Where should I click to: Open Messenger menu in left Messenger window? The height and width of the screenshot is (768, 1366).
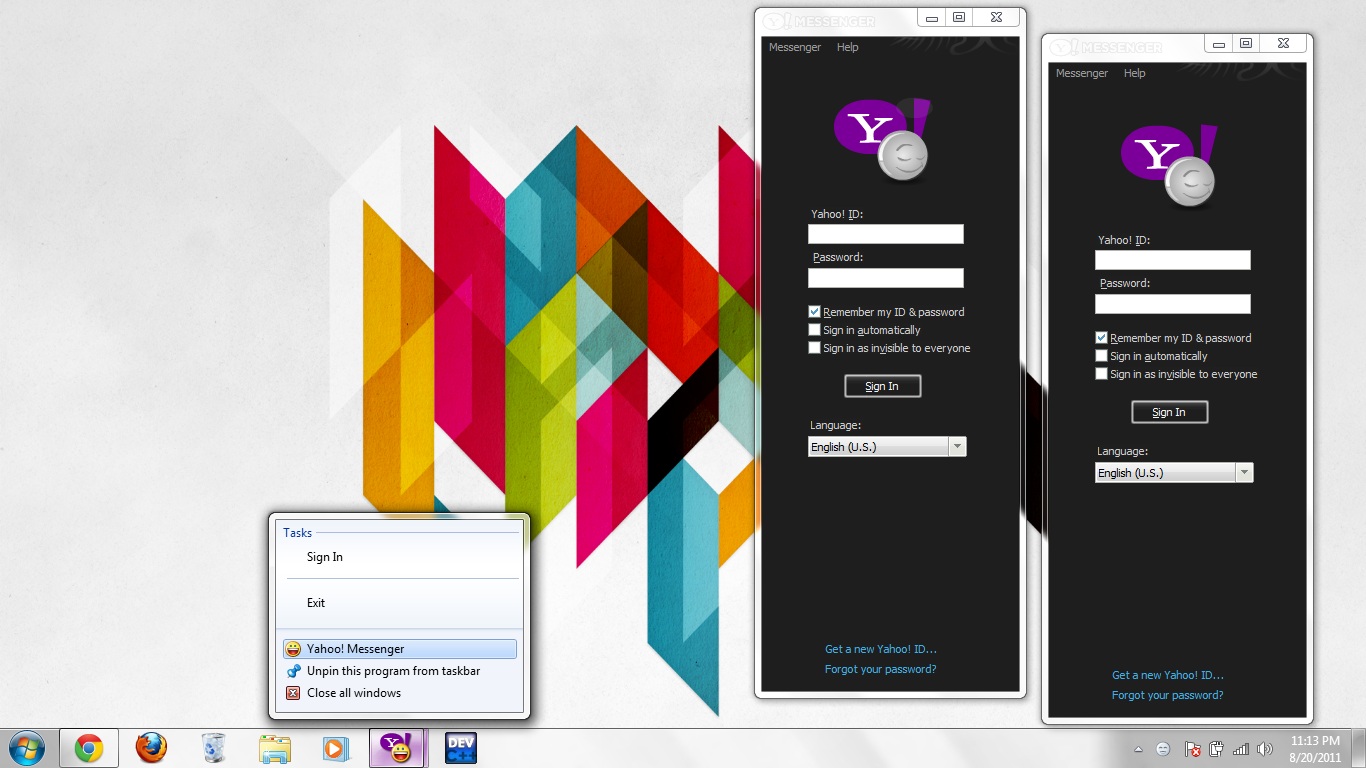pos(794,47)
